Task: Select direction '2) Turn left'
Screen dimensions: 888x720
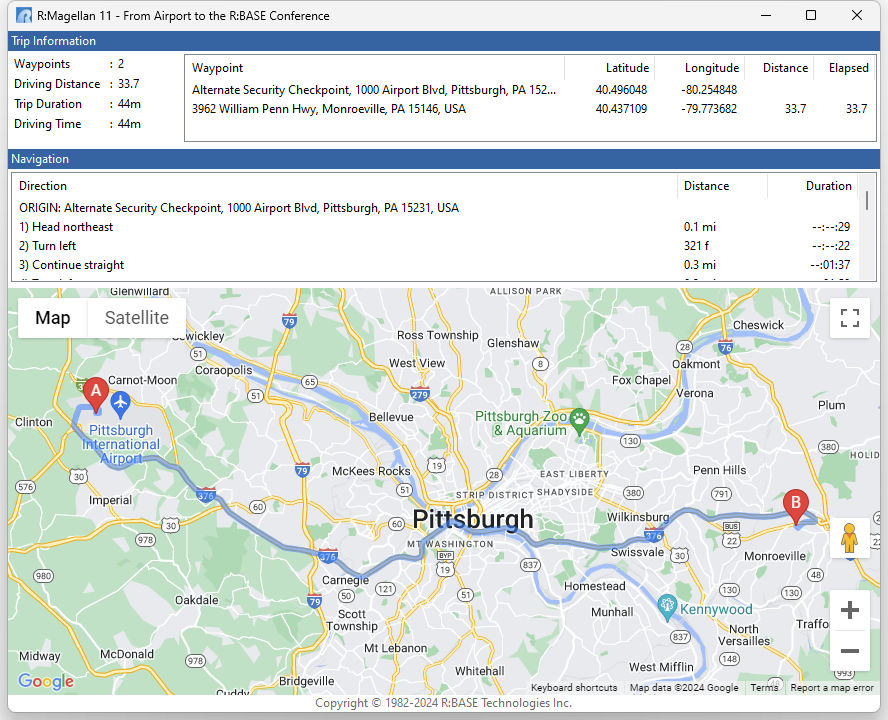Action: click(x=436, y=246)
